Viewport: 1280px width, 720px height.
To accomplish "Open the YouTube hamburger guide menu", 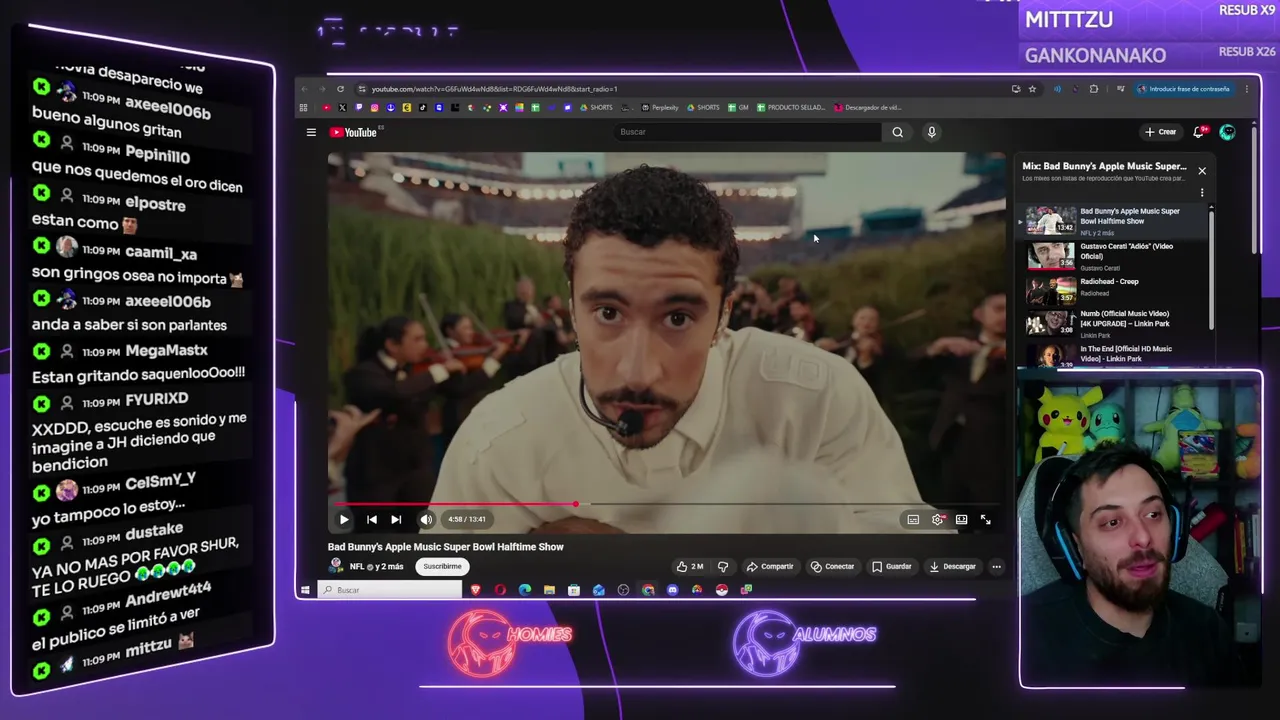I will pyautogui.click(x=311, y=132).
